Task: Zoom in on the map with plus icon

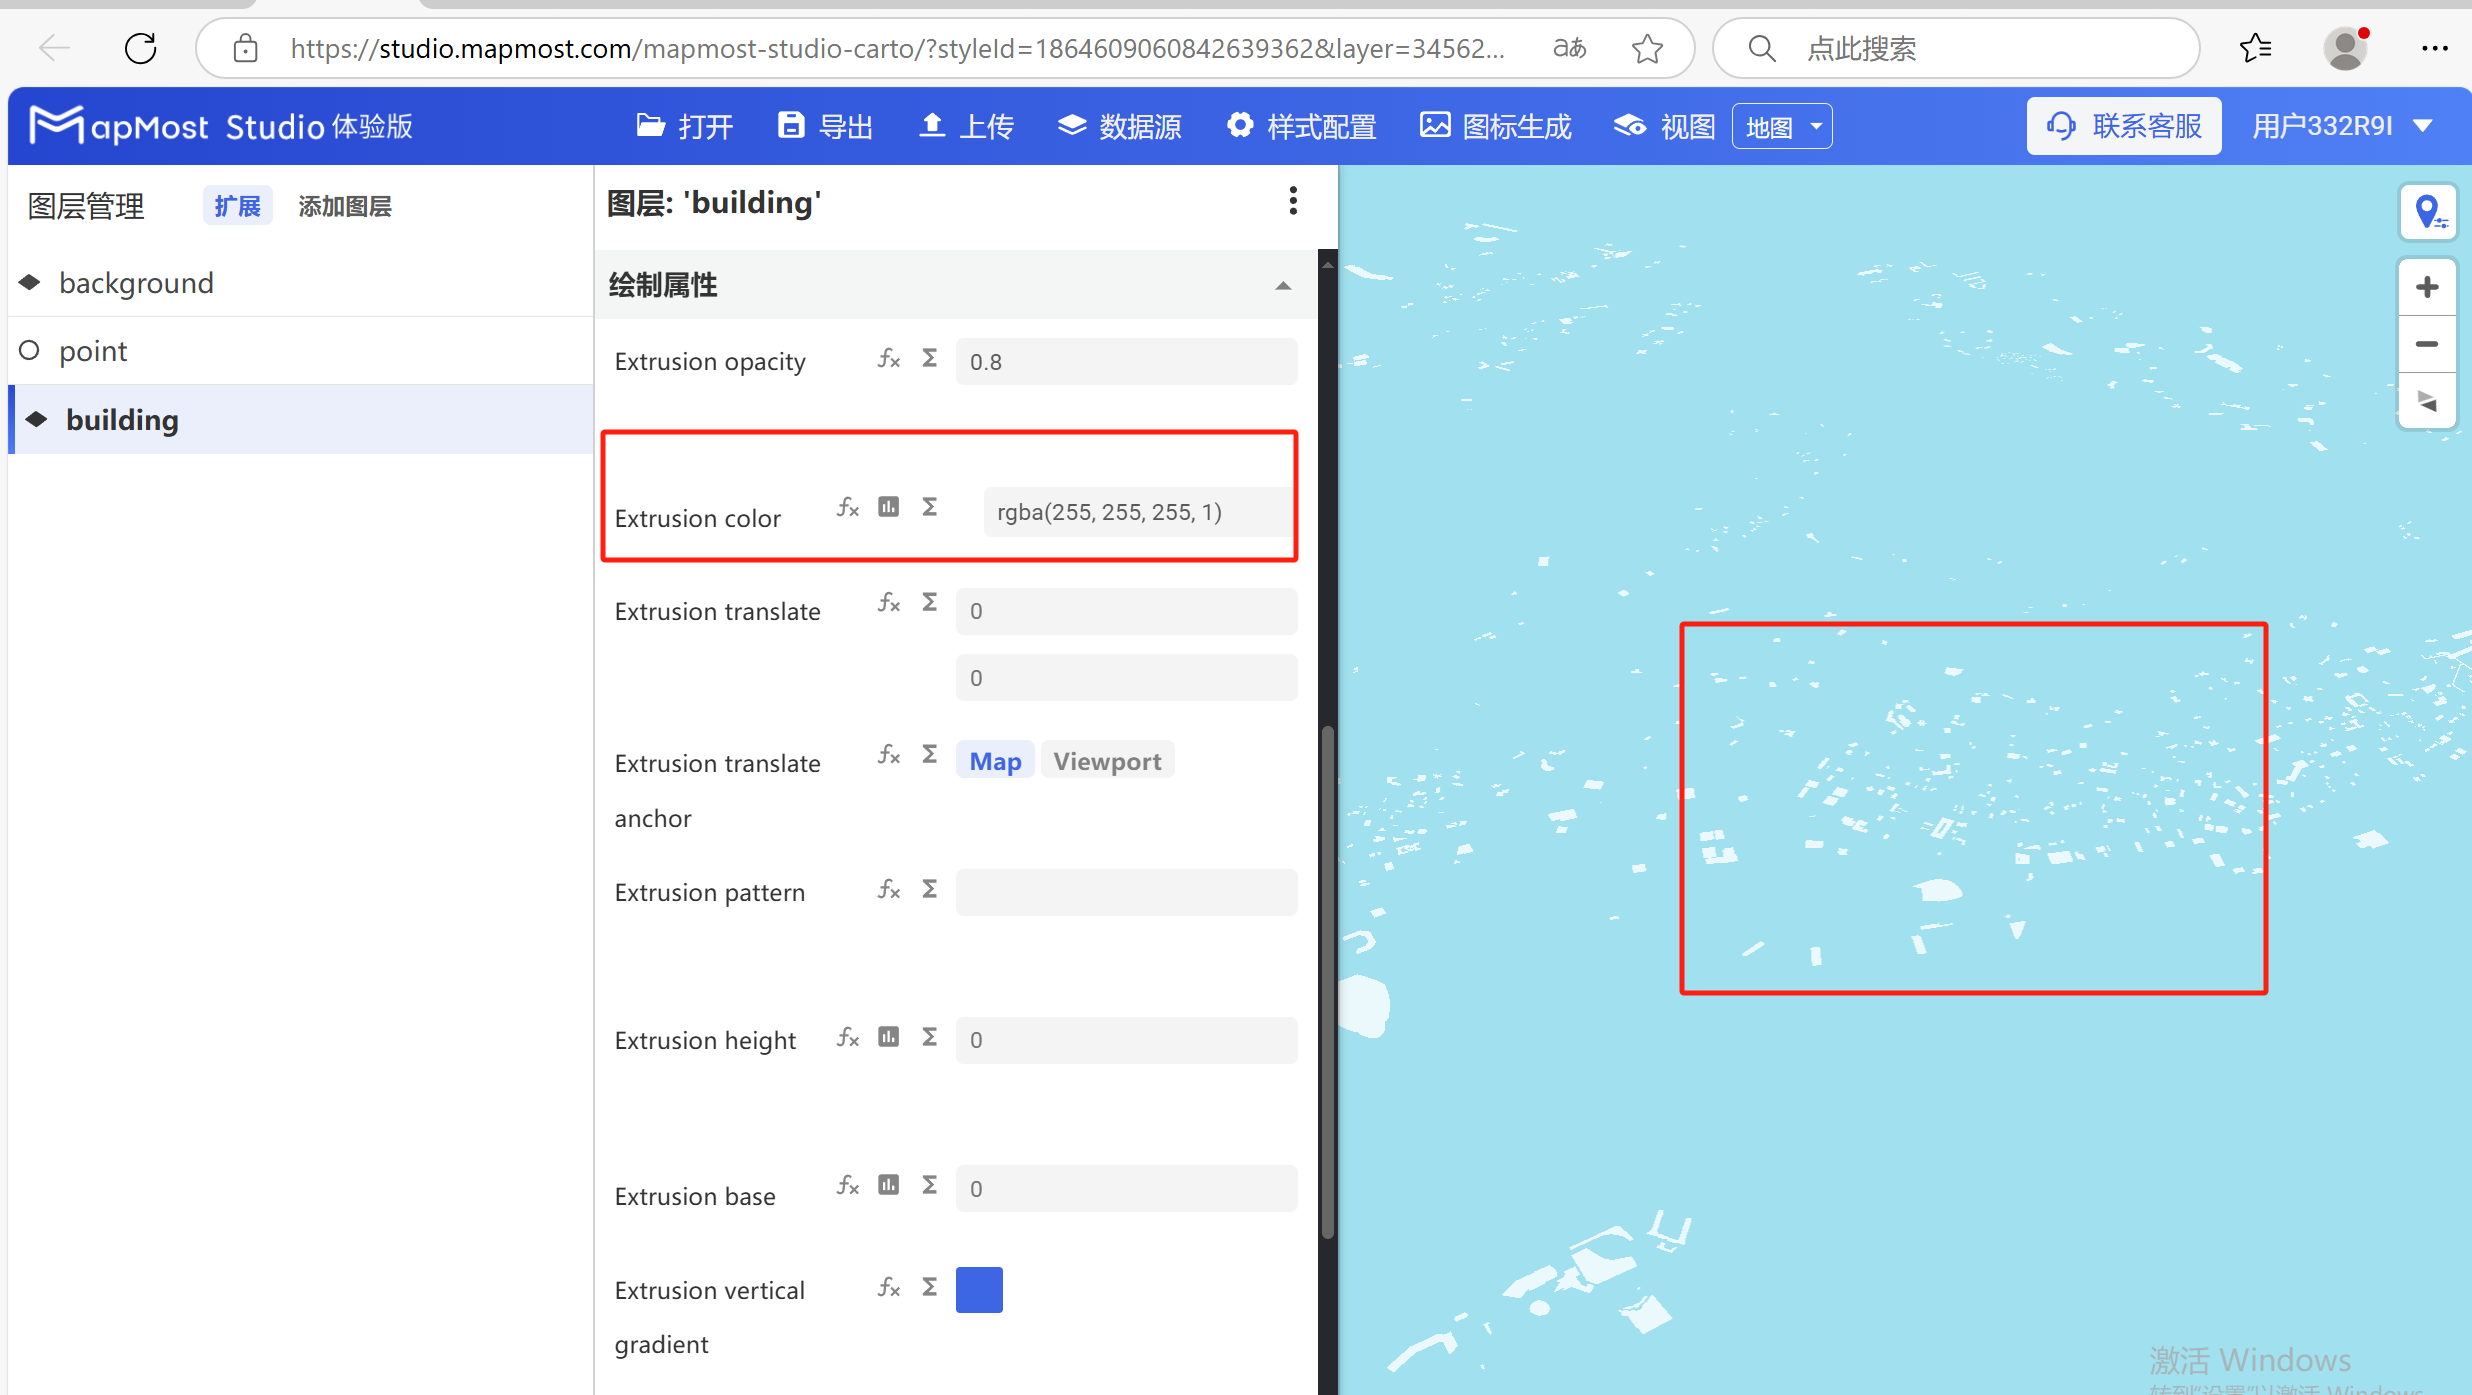Action: tap(2427, 286)
